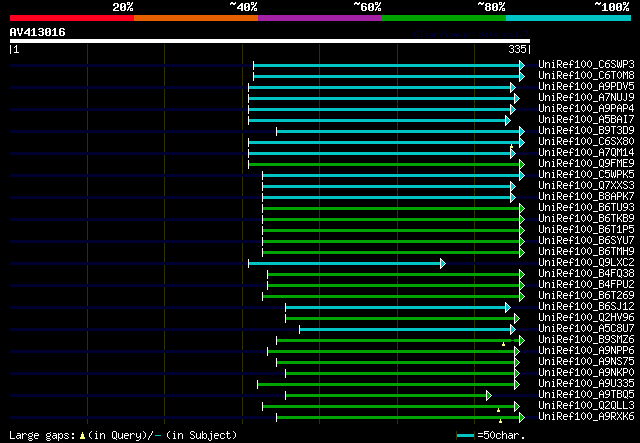This screenshot has height=443, width=640.
Task: Click the arrowhead of the UniRef100_A5C8U7 alignment
Action: point(516,329)
